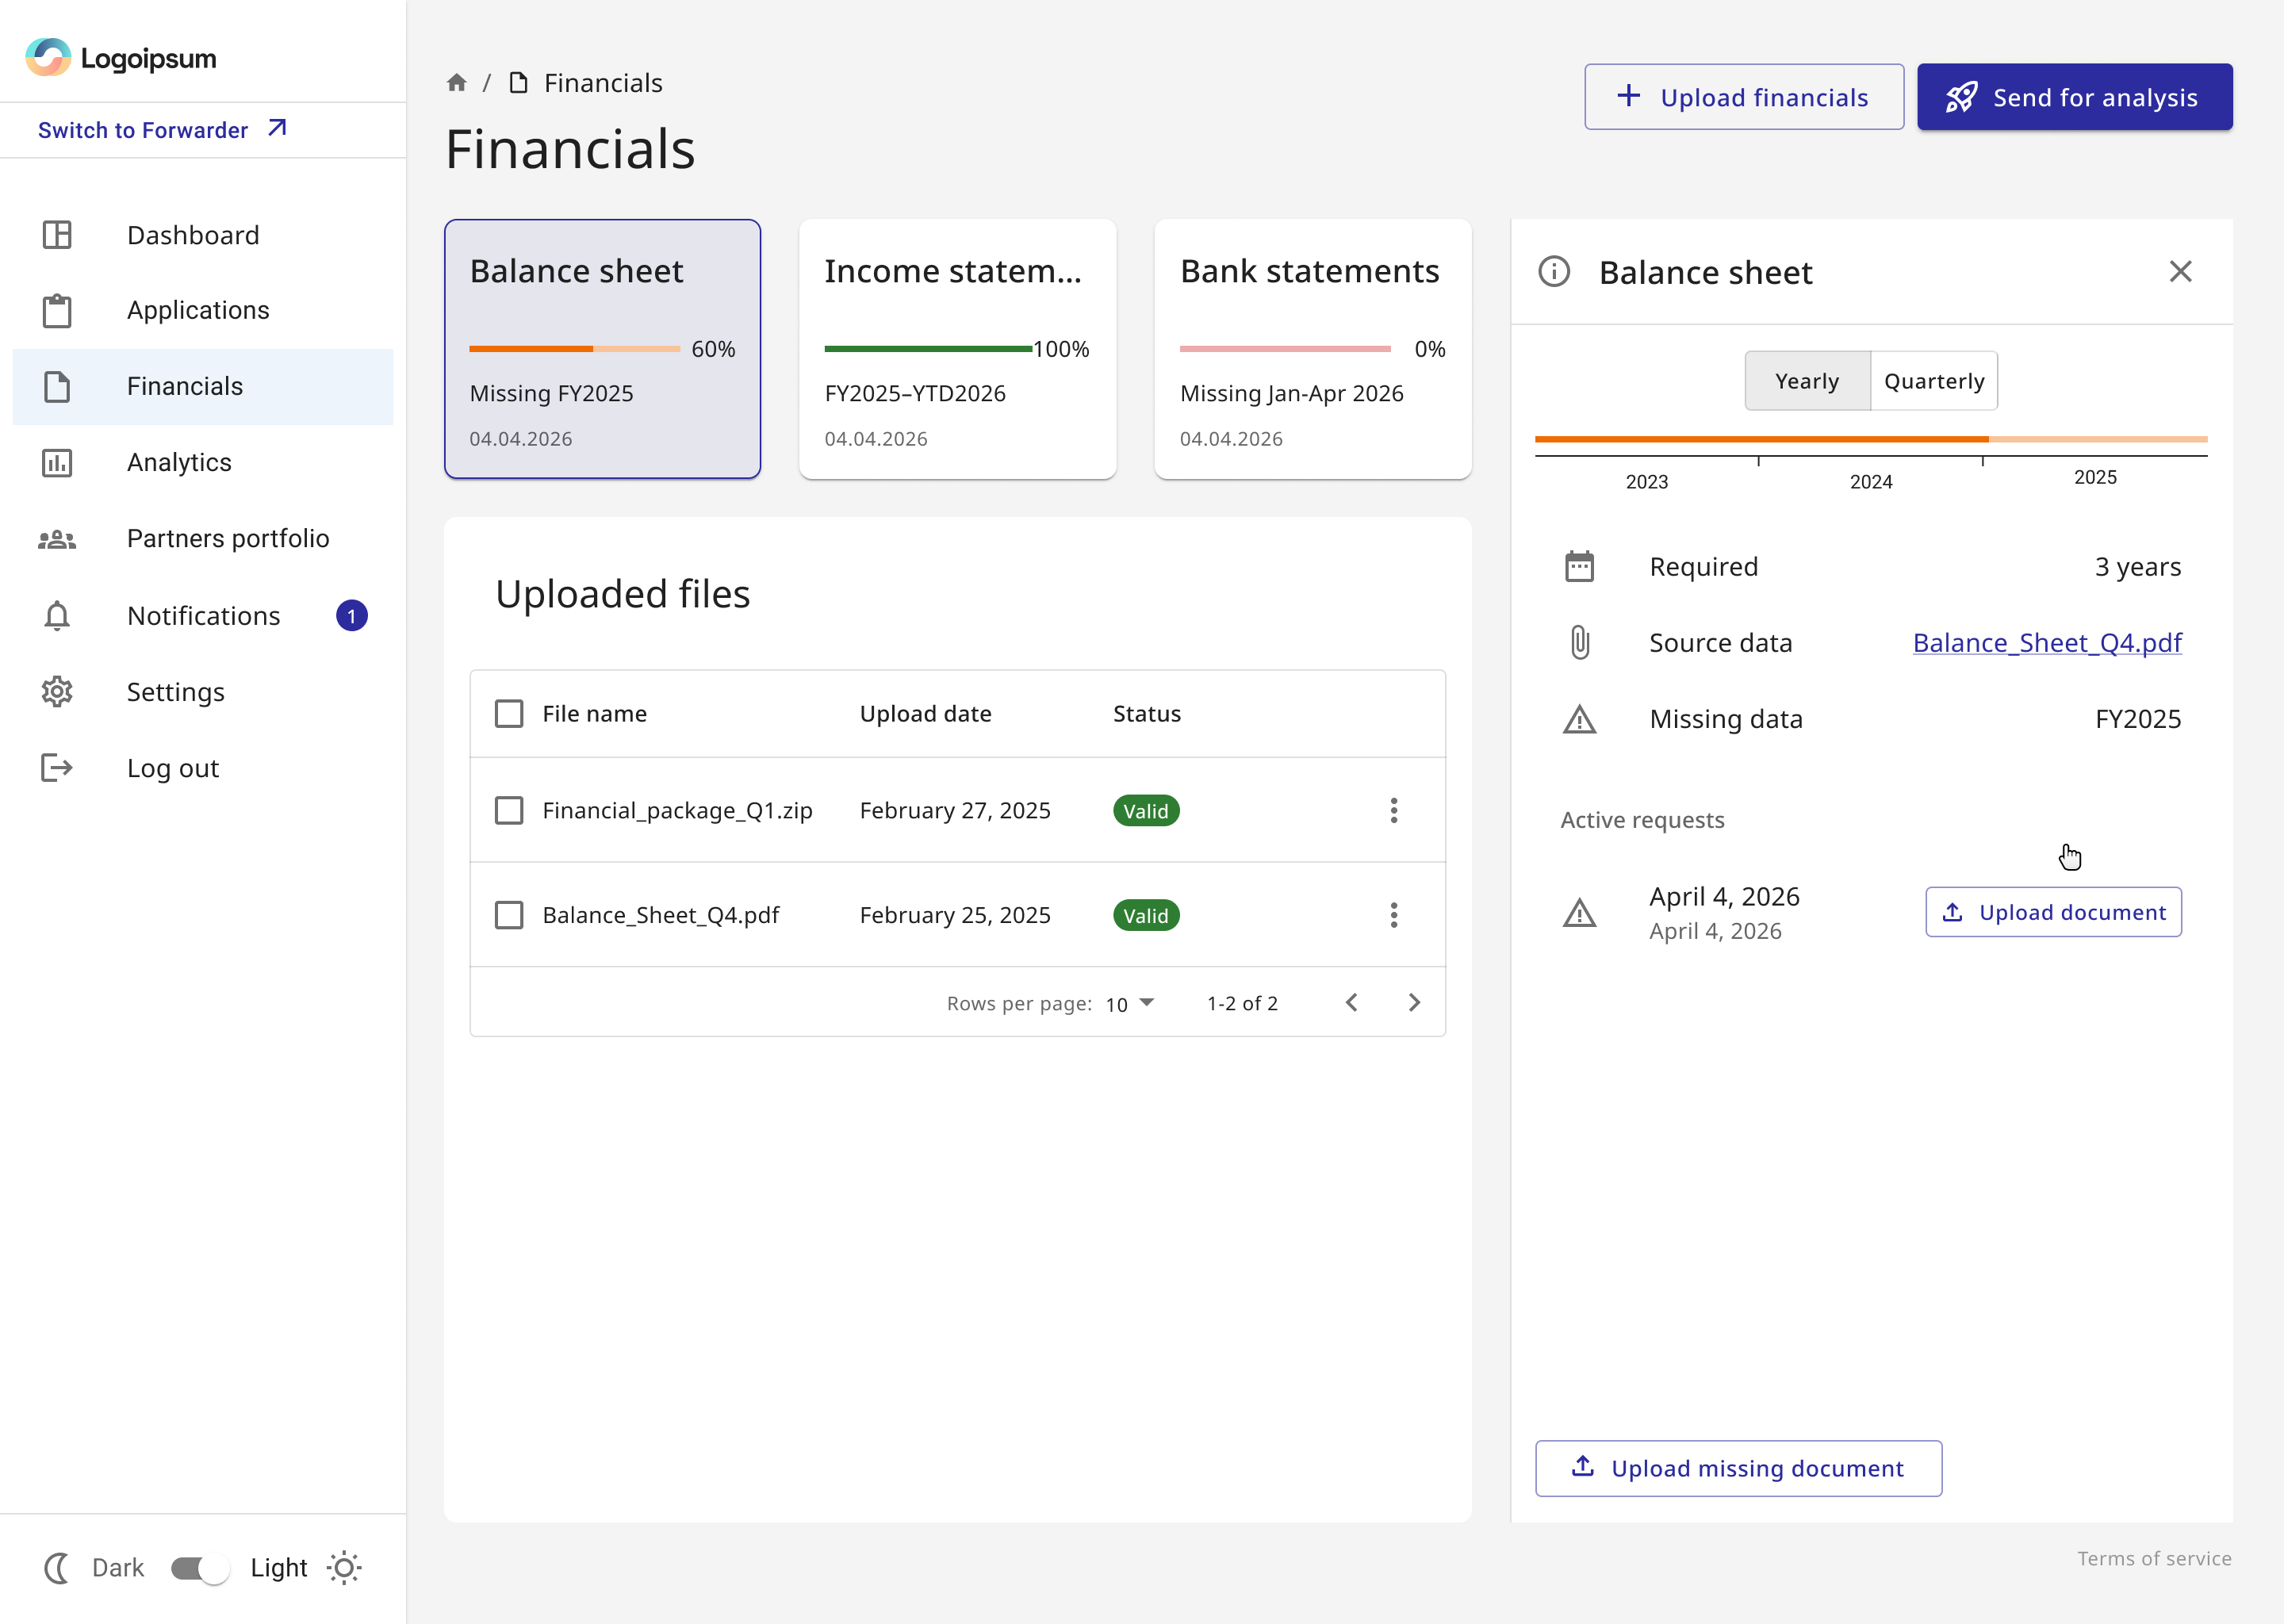Click Upload financials button
2284x1624 pixels.
click(1744, 97)
